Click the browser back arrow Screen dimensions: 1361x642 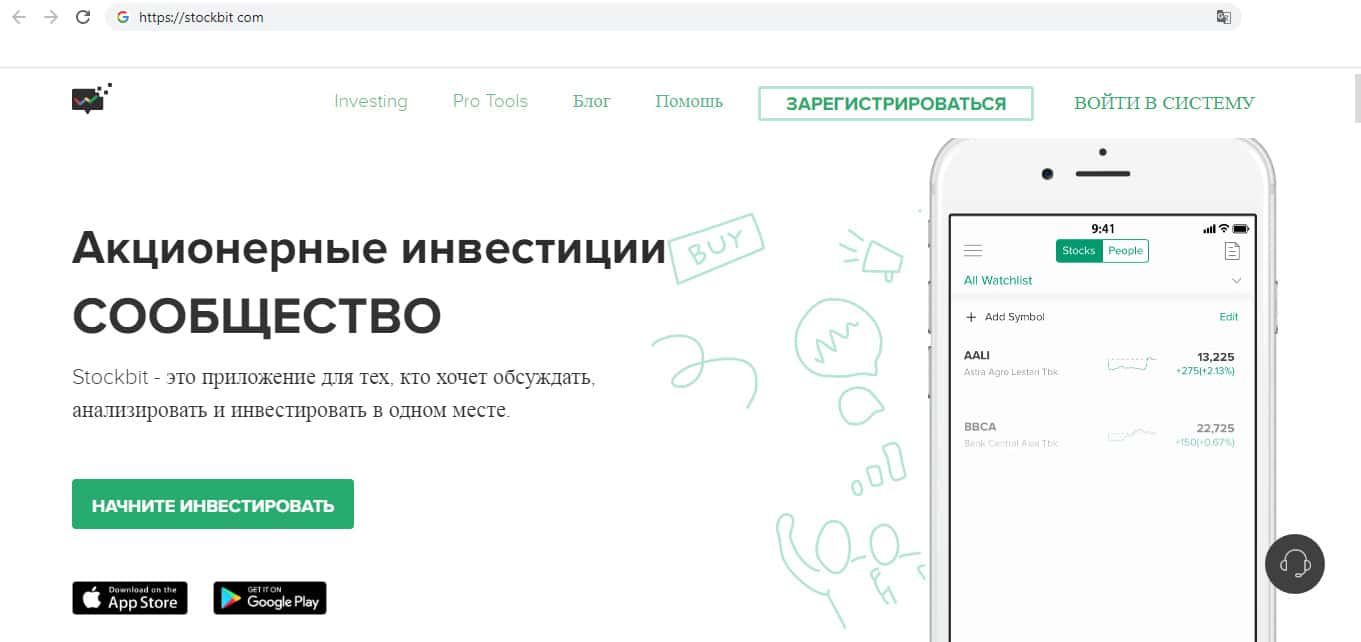coord(18,17)
